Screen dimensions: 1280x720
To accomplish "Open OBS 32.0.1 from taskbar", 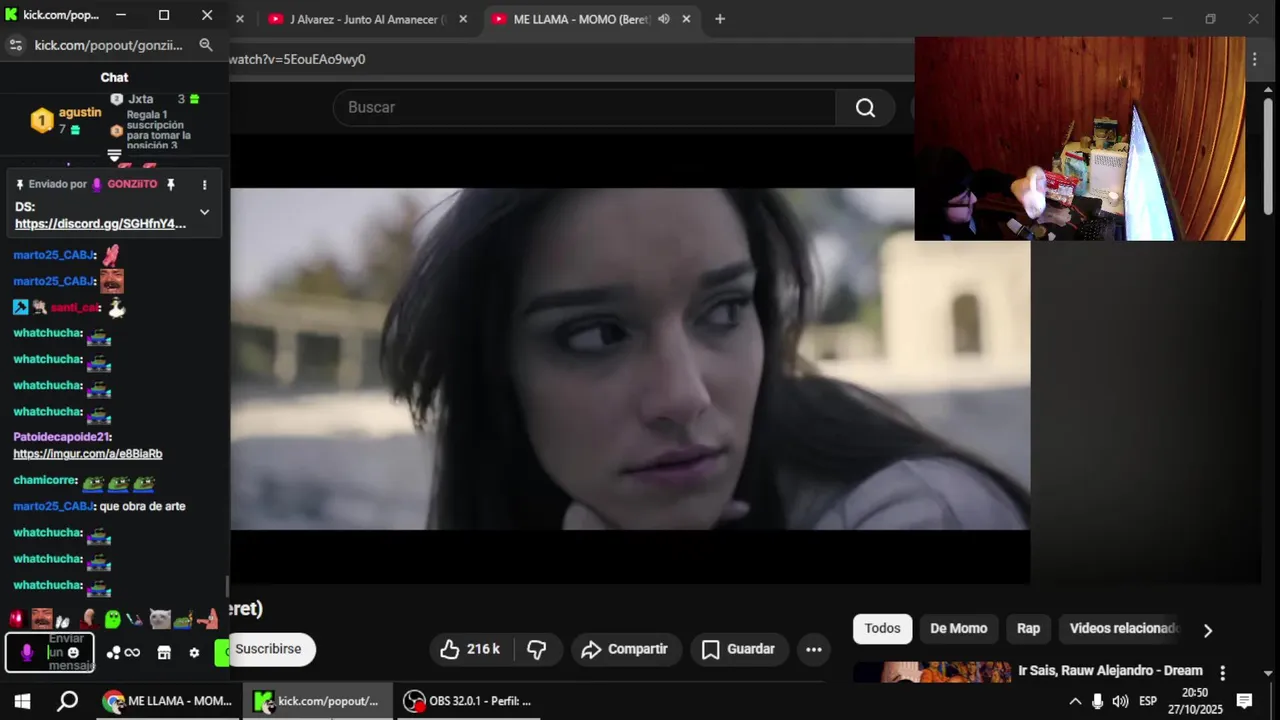I will [x=467, y=701].
